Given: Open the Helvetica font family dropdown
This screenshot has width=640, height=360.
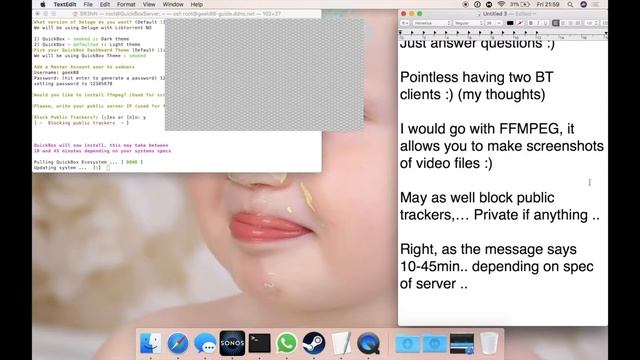Looking at the screenshot, I should 432,23.
